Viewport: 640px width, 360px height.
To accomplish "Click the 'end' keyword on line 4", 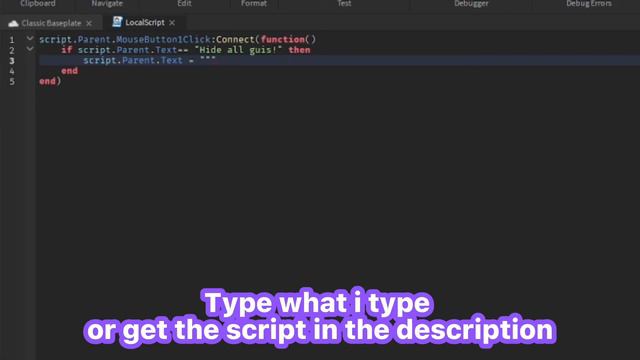I will point(69,71).
